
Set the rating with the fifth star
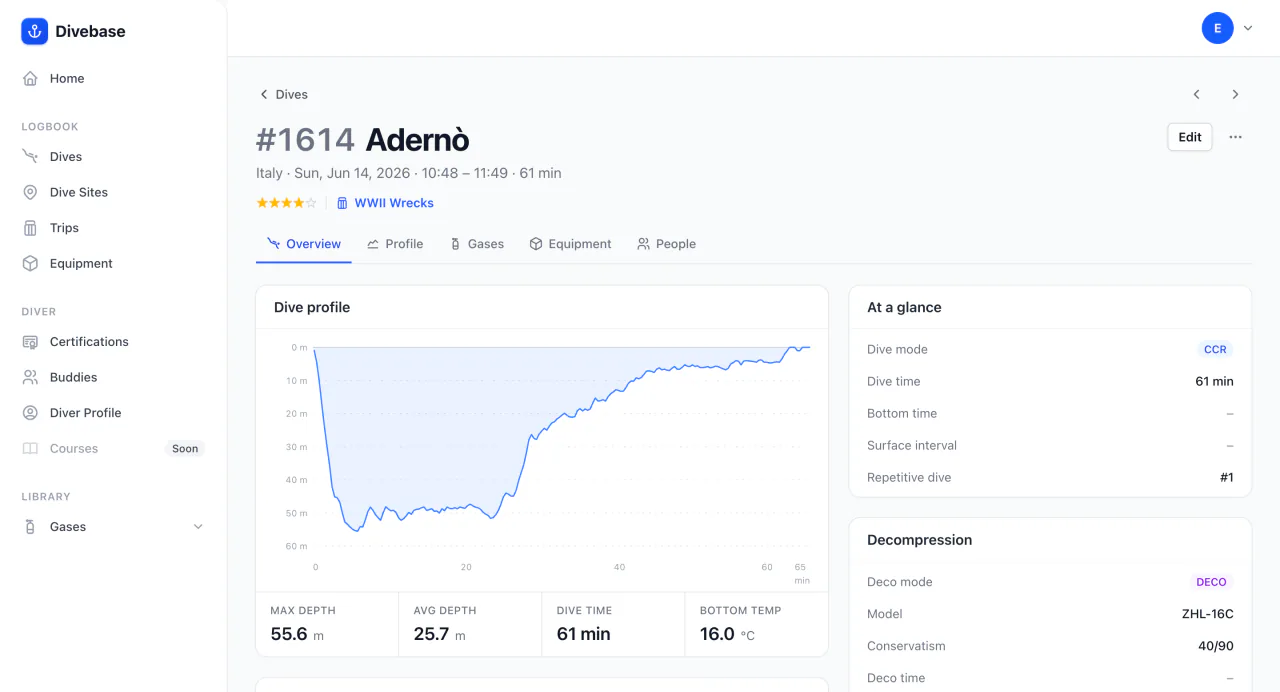click(311, 203)
